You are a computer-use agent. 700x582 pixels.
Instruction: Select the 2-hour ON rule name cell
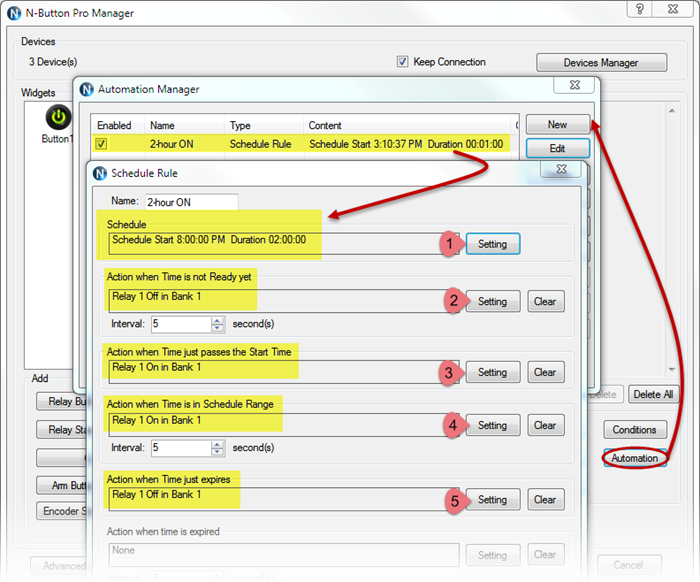(171, 144)
